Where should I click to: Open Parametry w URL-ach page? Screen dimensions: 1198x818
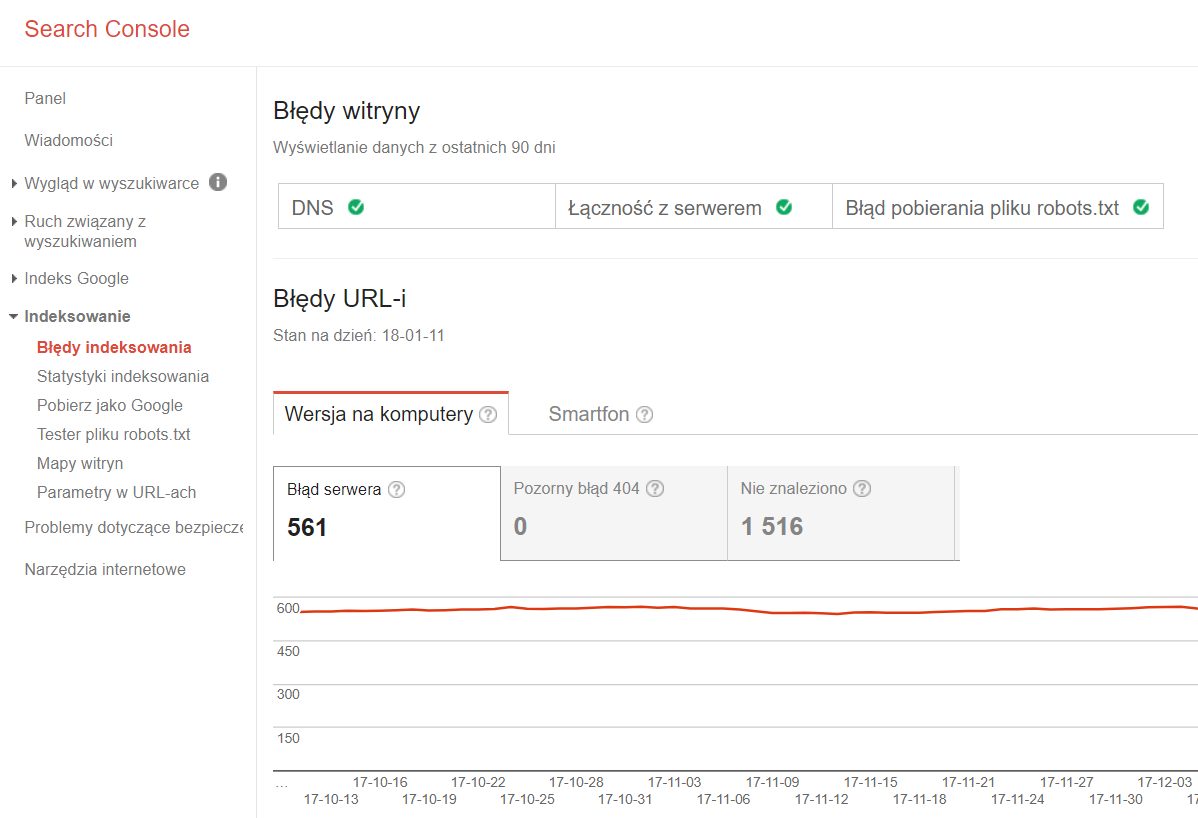tap(117, 493)
